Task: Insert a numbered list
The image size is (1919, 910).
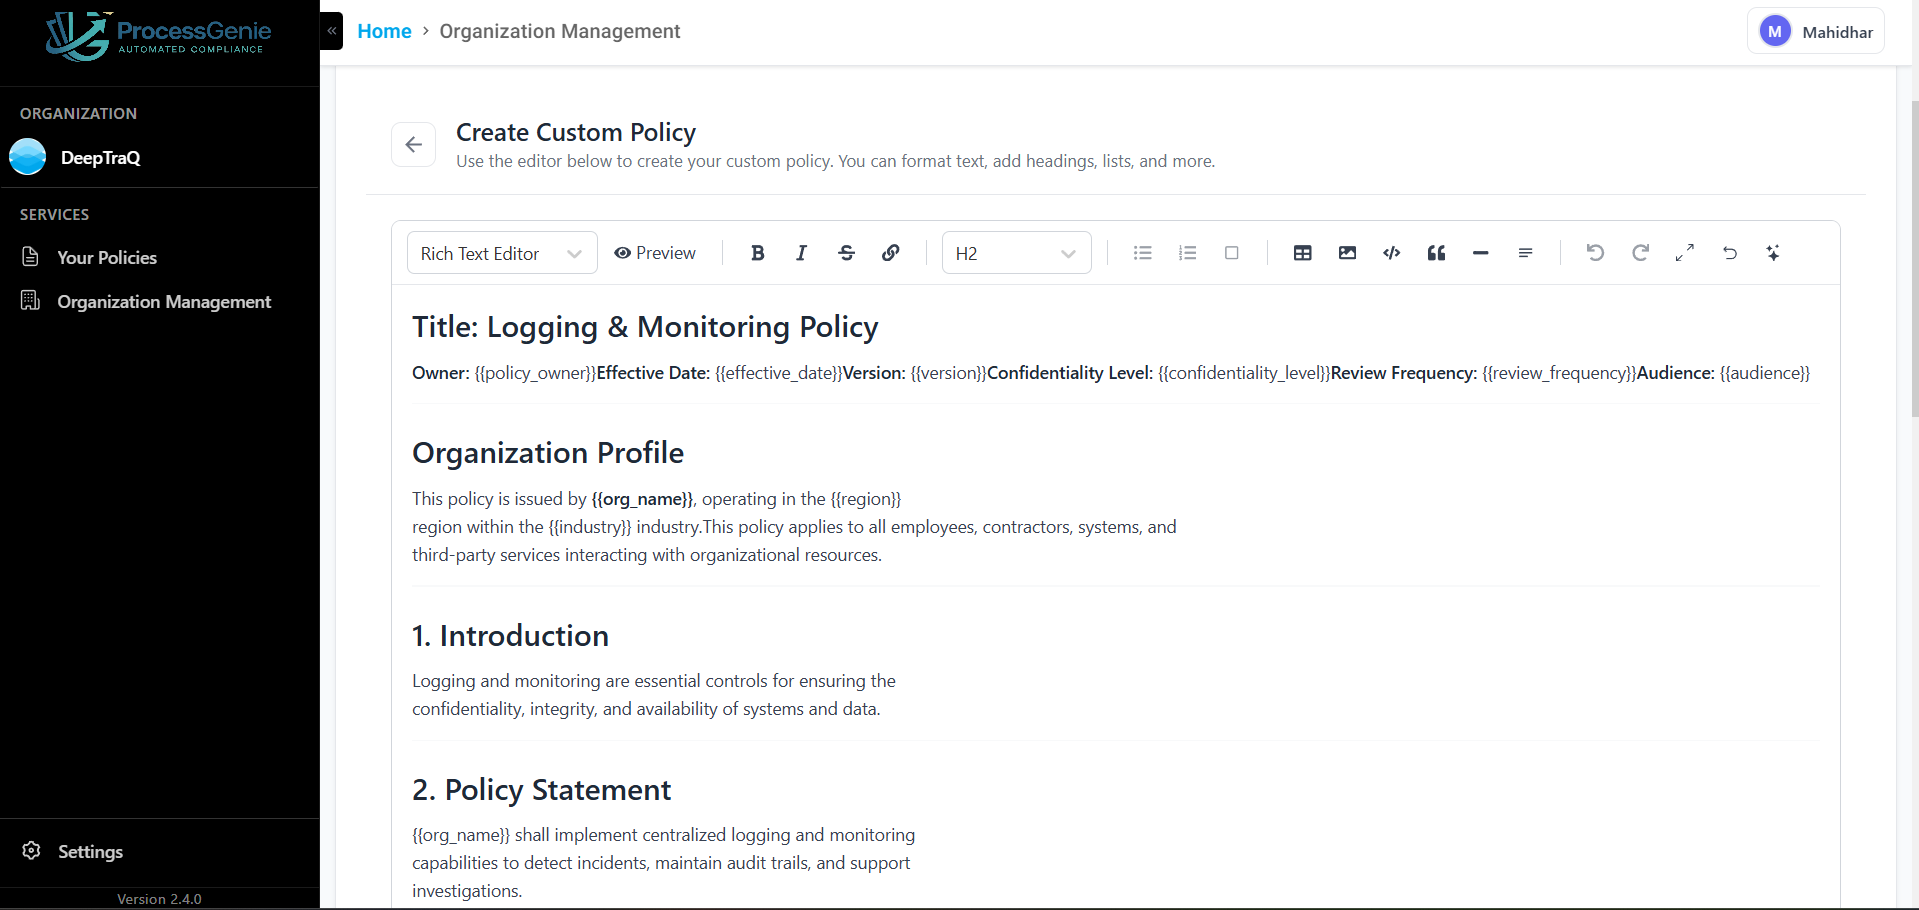Action: 1188,253
